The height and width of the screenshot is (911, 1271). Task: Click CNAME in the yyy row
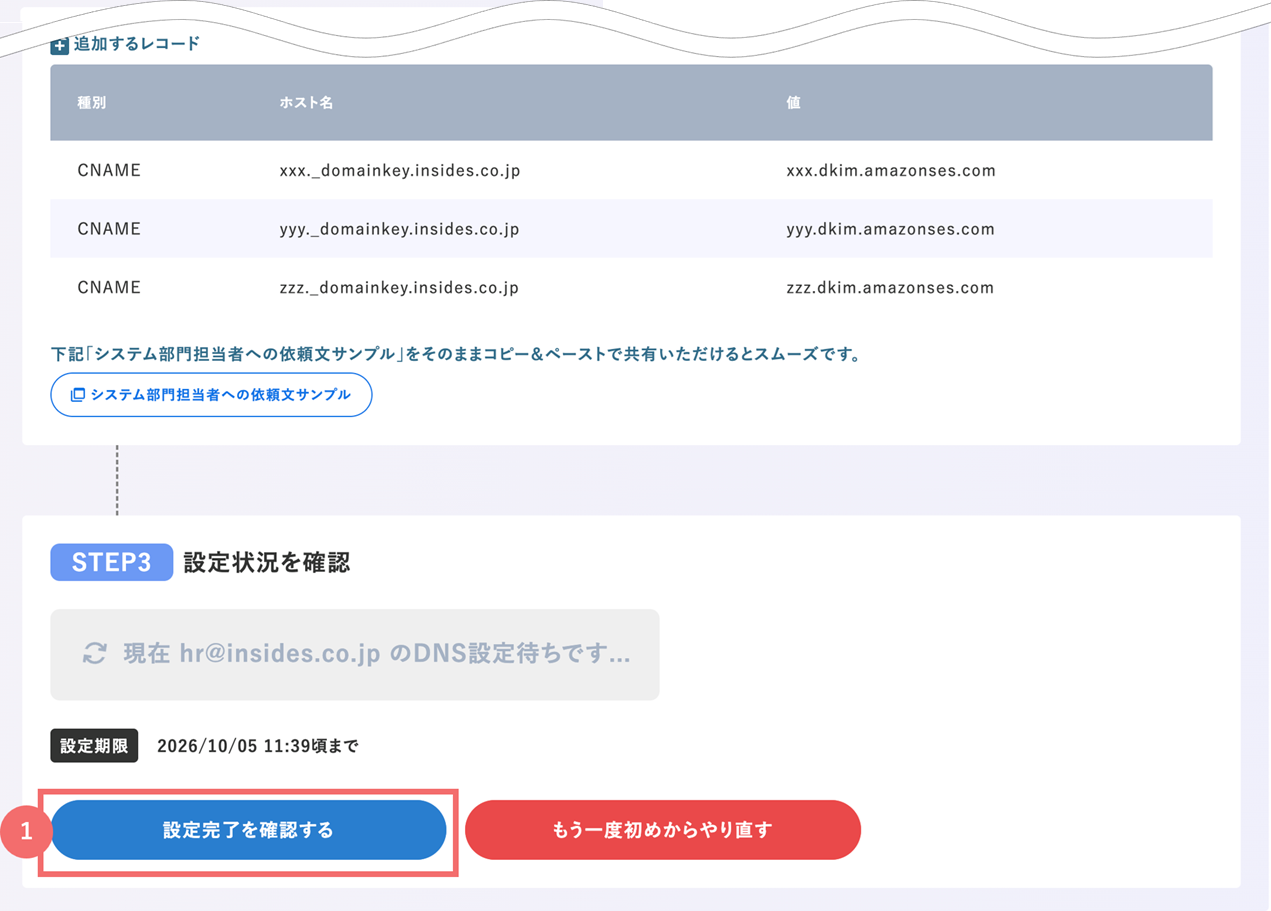tap(109, 229)
